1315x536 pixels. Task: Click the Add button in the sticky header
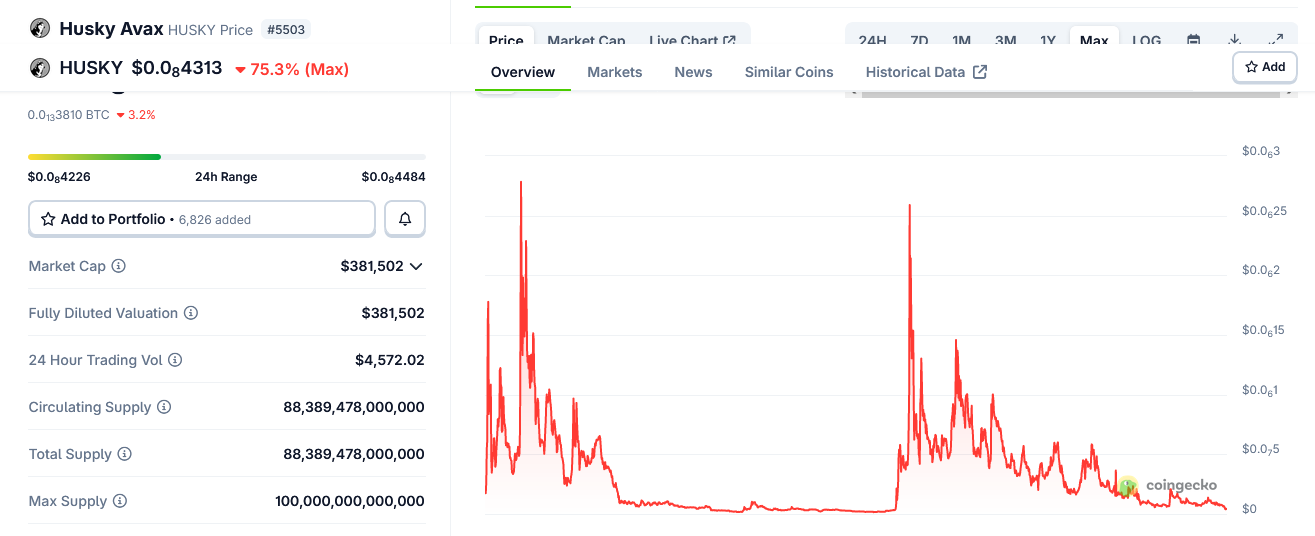pyautogui.click(x=1265, y=67)
